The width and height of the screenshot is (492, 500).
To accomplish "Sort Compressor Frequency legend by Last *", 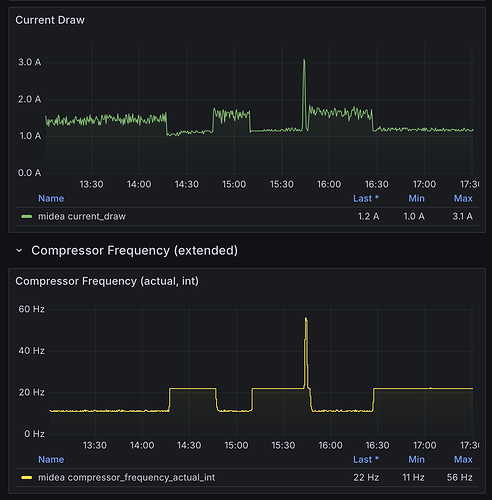I will (x=366, y=459).
